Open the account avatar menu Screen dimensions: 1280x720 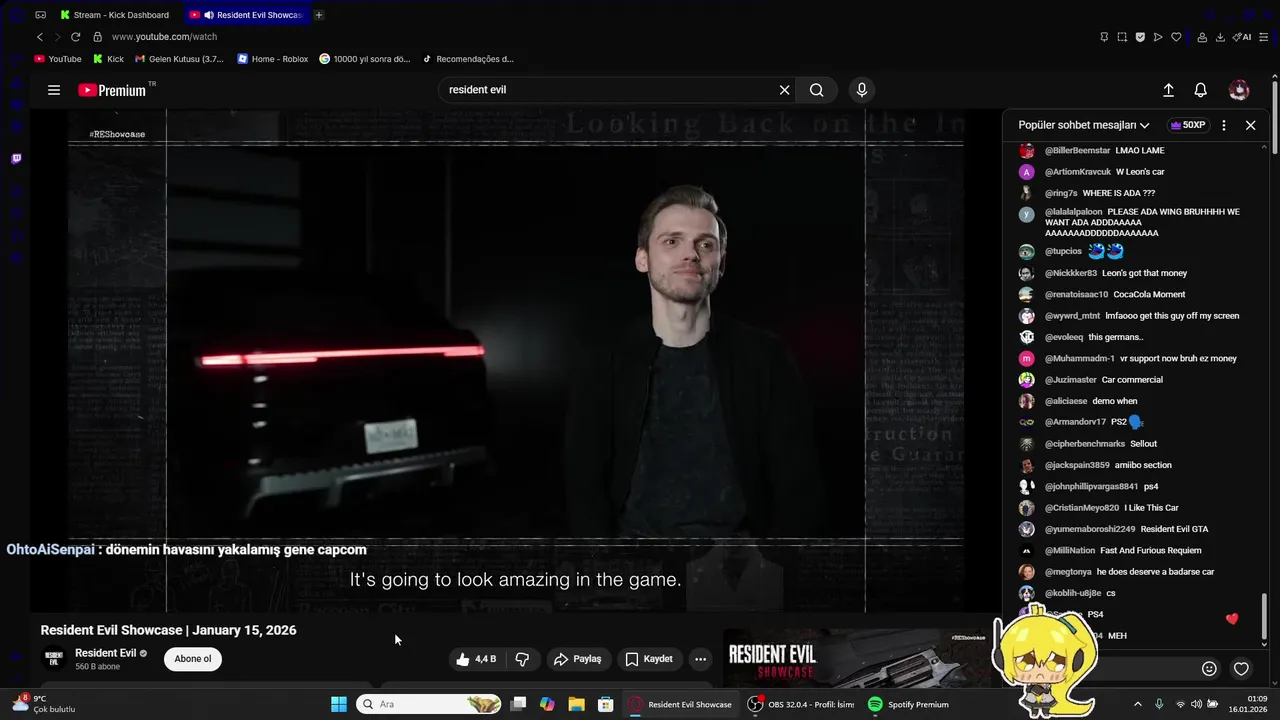pos(1239,90)
